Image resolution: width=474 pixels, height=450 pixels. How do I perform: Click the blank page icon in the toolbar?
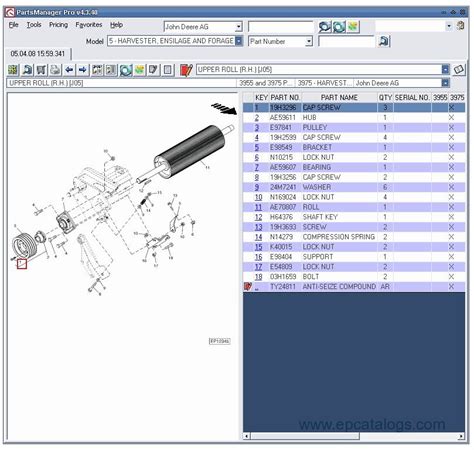click(x=168, y=70)
